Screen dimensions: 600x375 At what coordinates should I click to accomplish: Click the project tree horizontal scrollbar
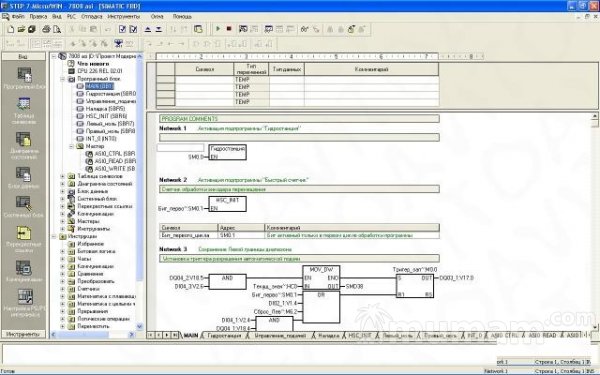pyautogui.click(x=92, y=335)
